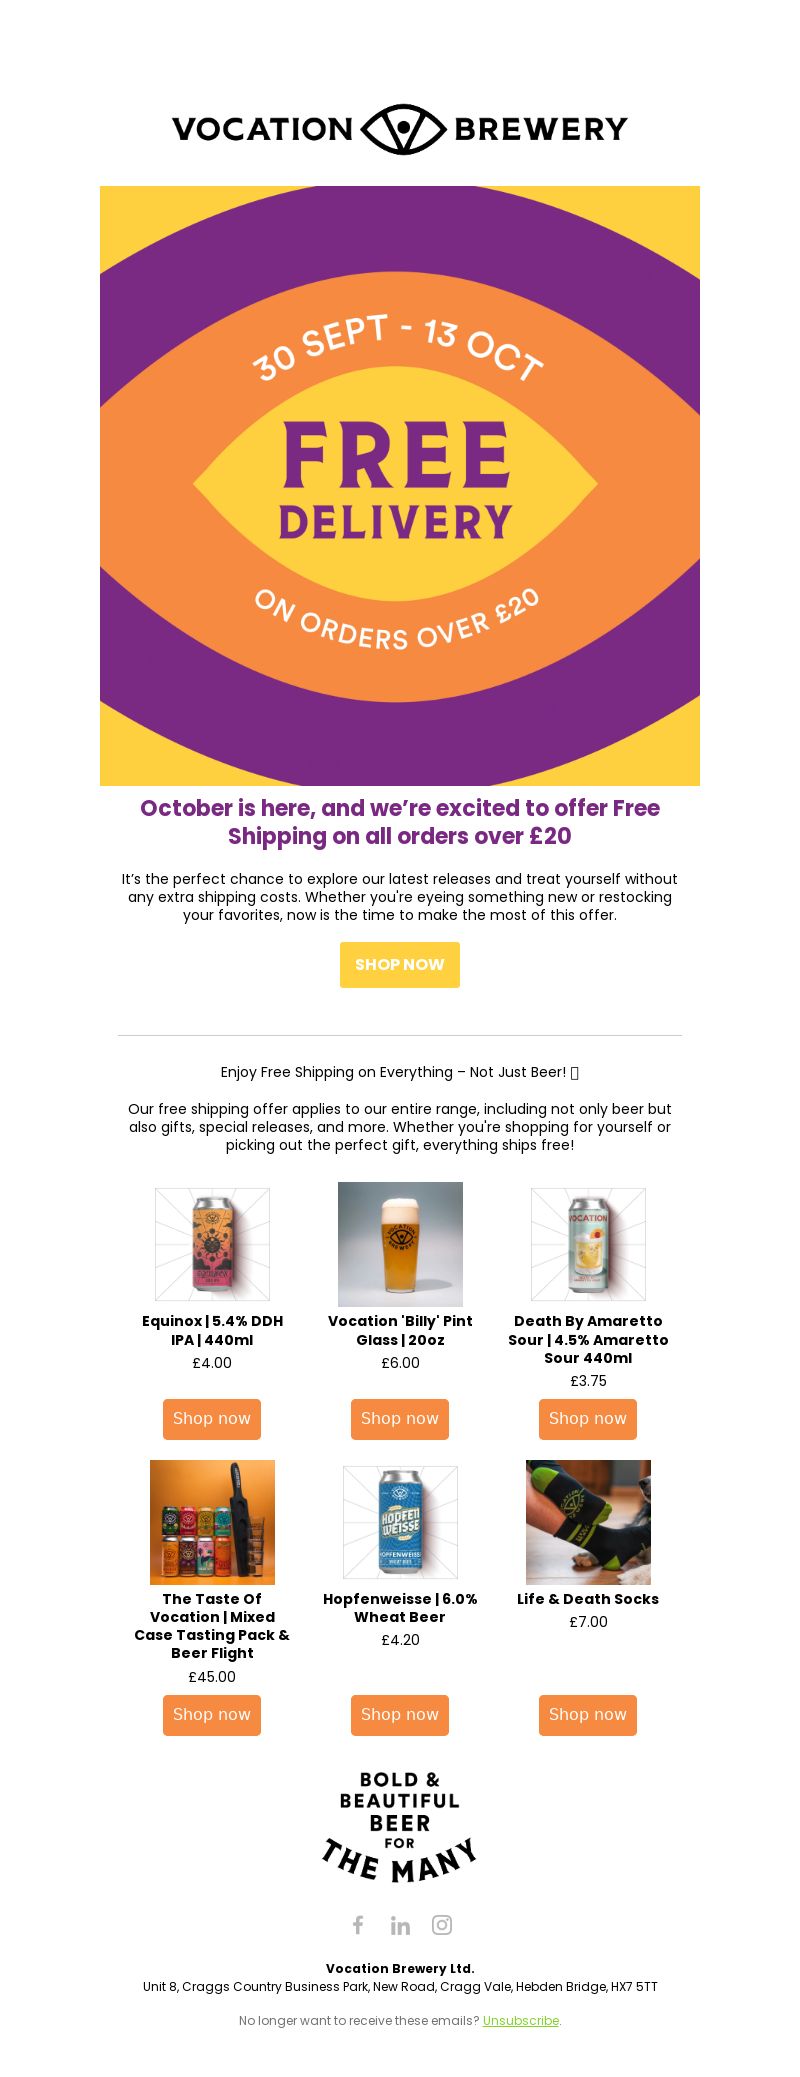Shop now for Death By Amaretto Sour
Screen dimensions: 800x2077
pos(588,1419)
